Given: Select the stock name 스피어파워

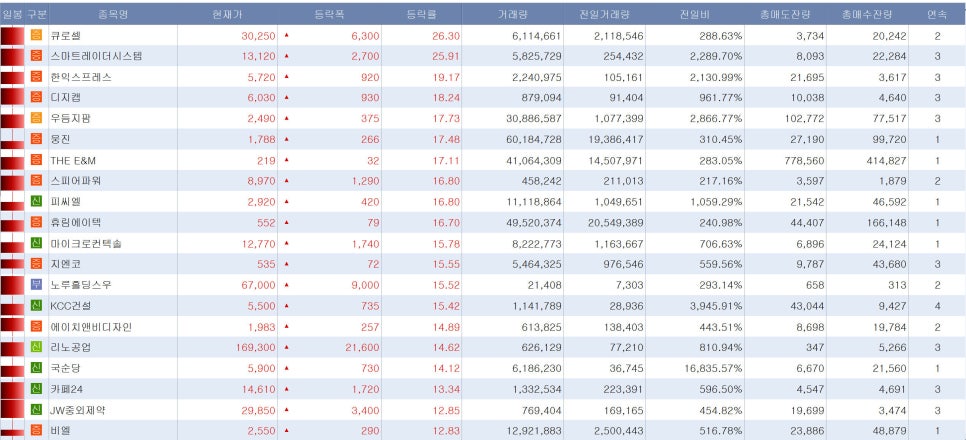Looking at the screenshot, I should 76,181.
